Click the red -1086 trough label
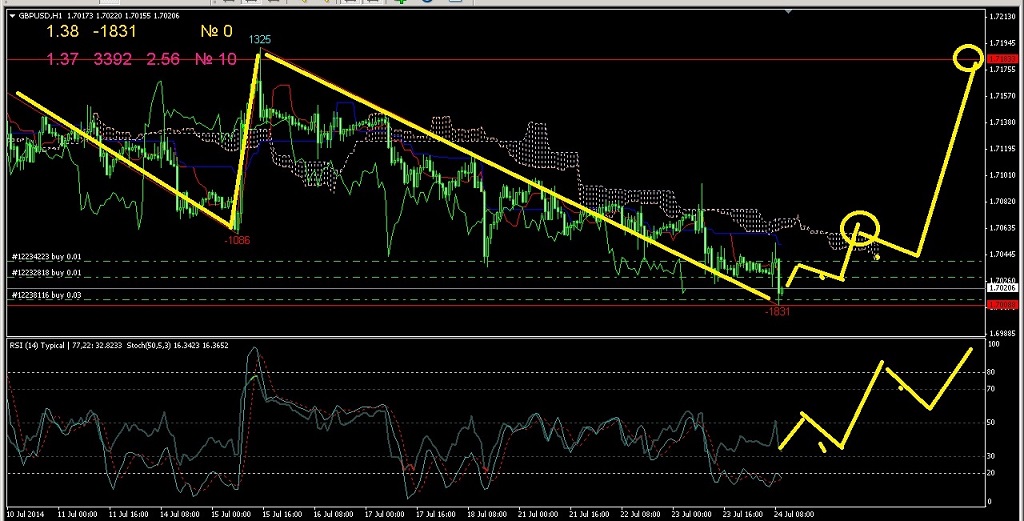Image resolution: width=1024 pixels, height=521 pixels. [x=237, y=240]
